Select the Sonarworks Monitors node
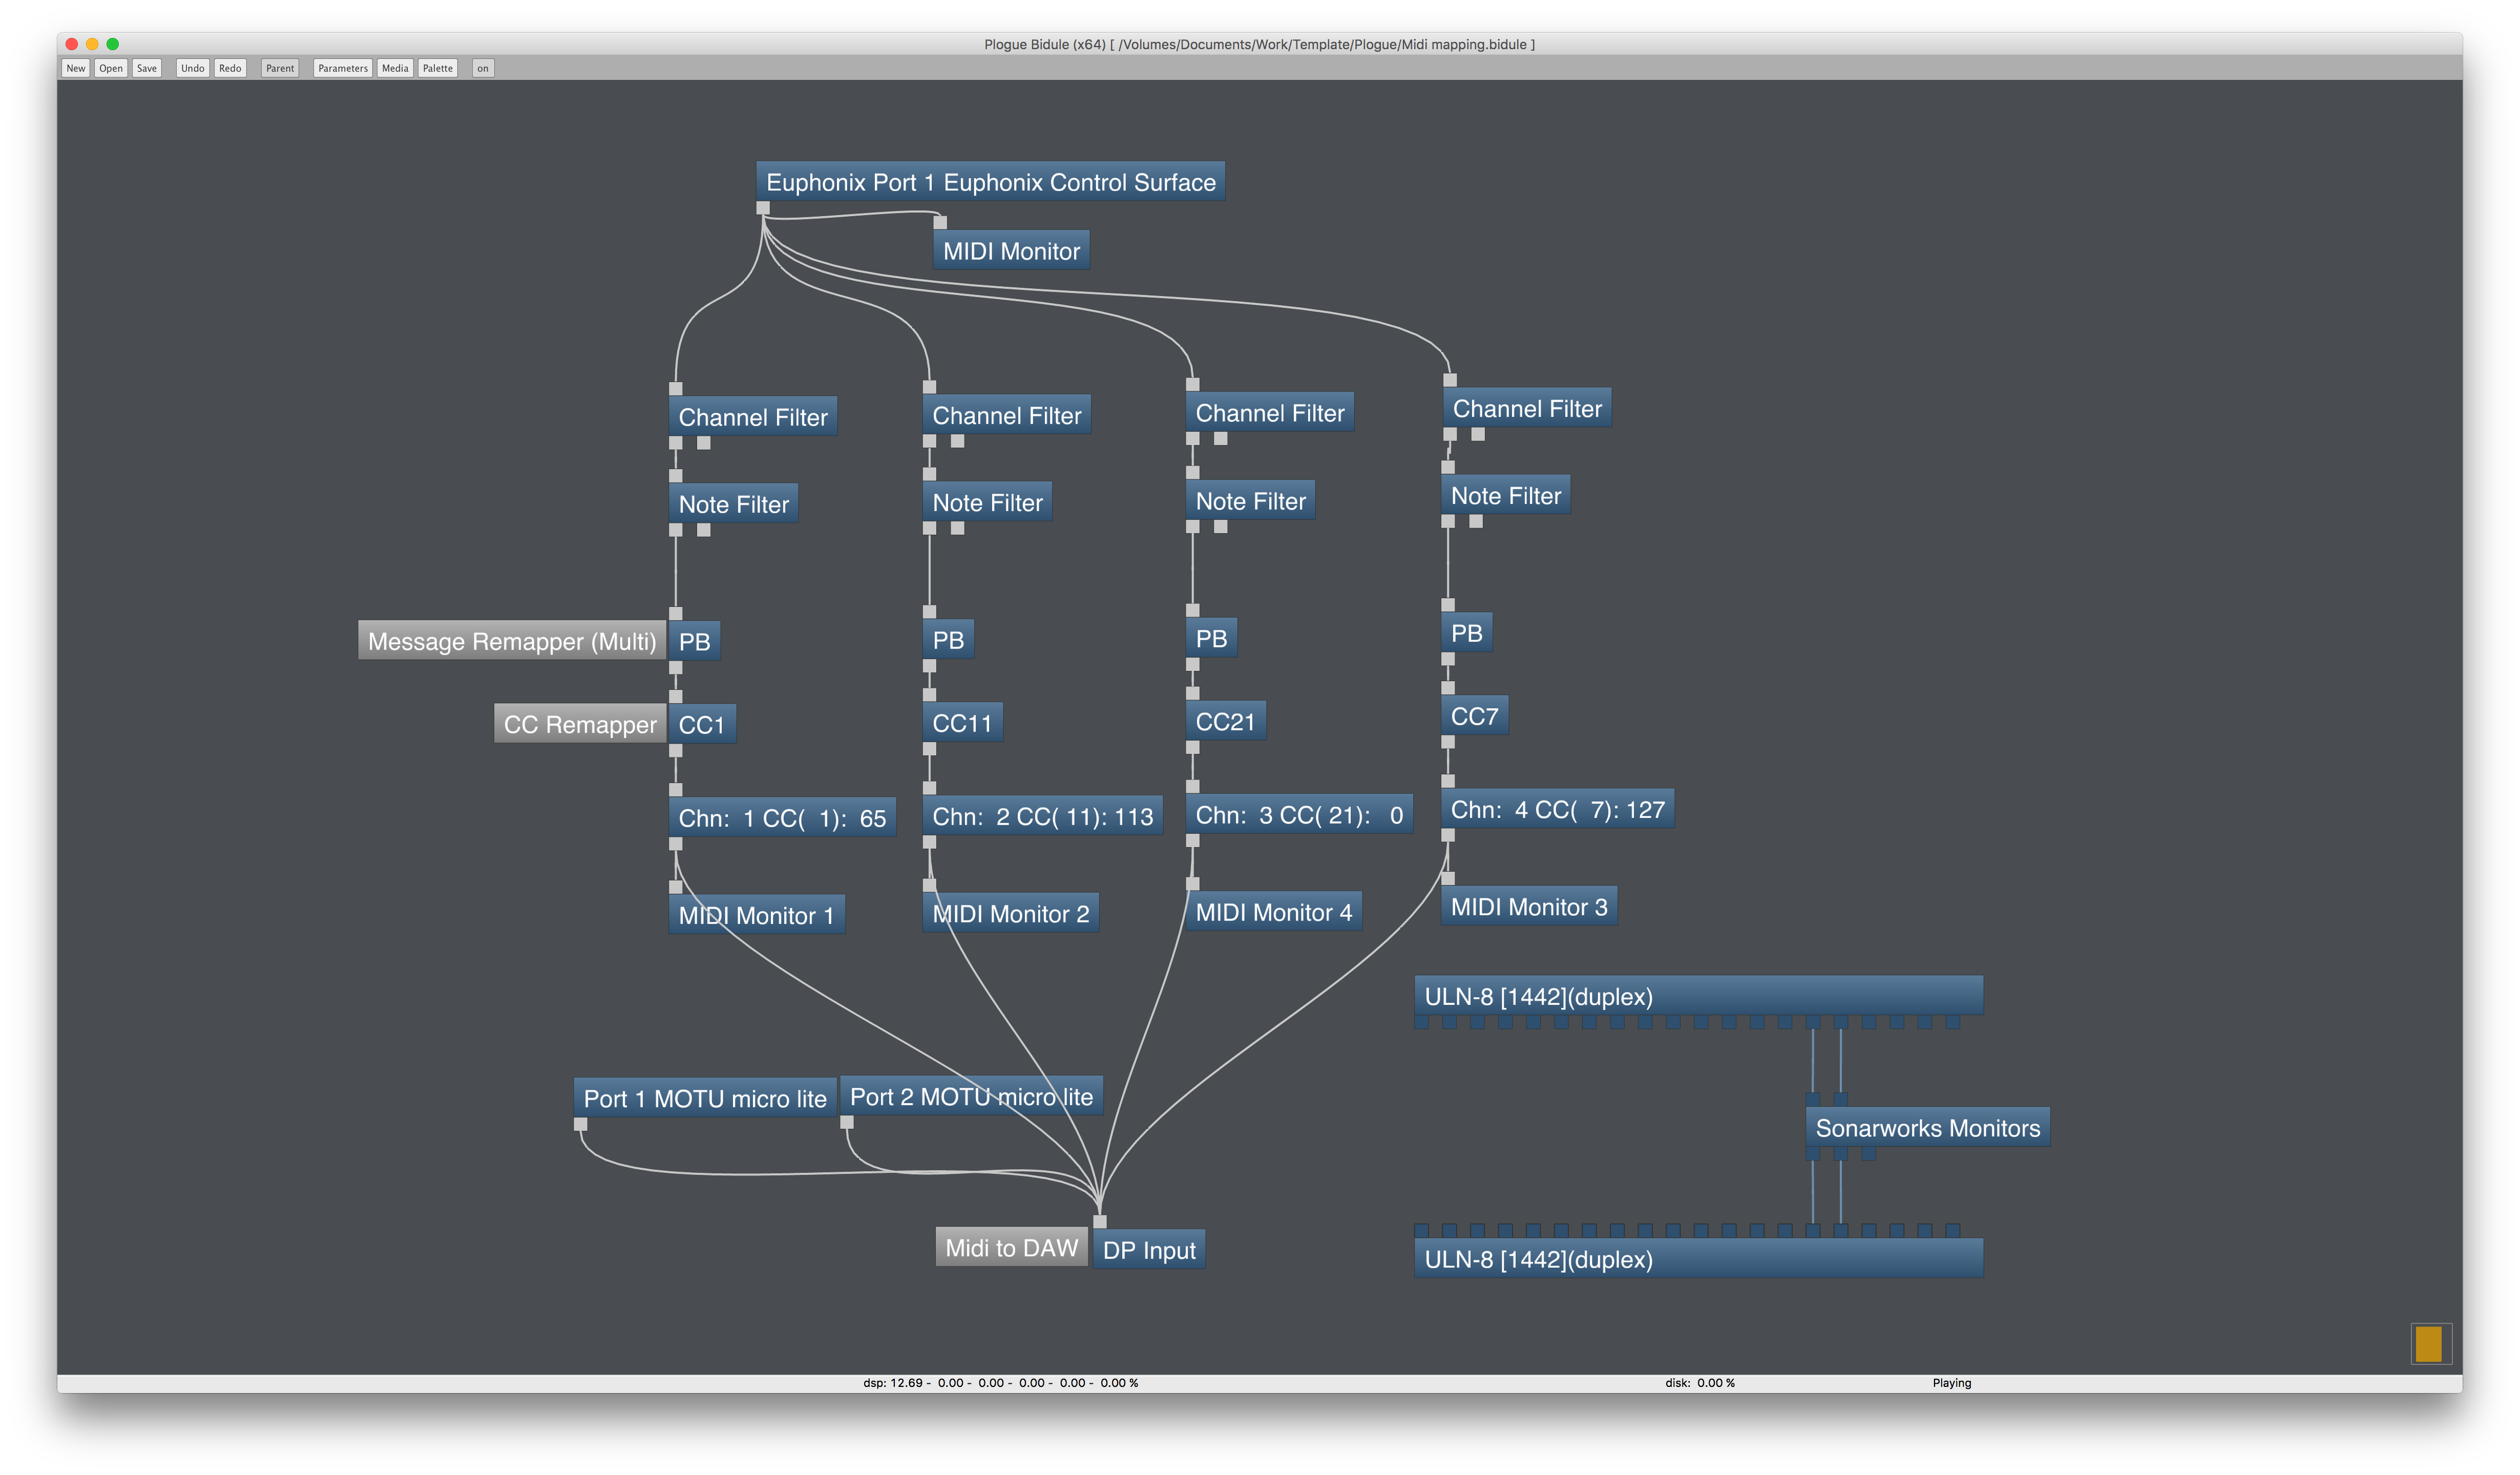Image resolution: width=2520 pixels, height=1475 pixels. [x=1927, y=1128]
